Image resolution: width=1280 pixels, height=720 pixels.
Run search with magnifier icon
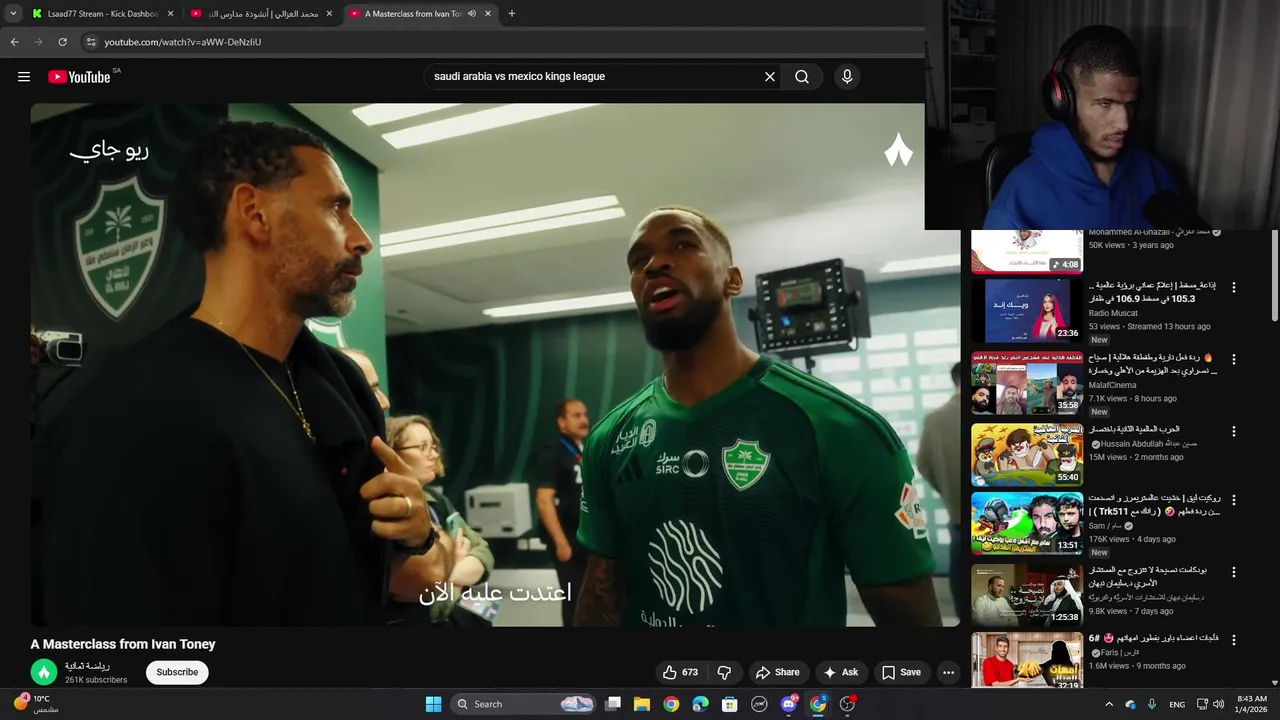[x=802, y=77]
